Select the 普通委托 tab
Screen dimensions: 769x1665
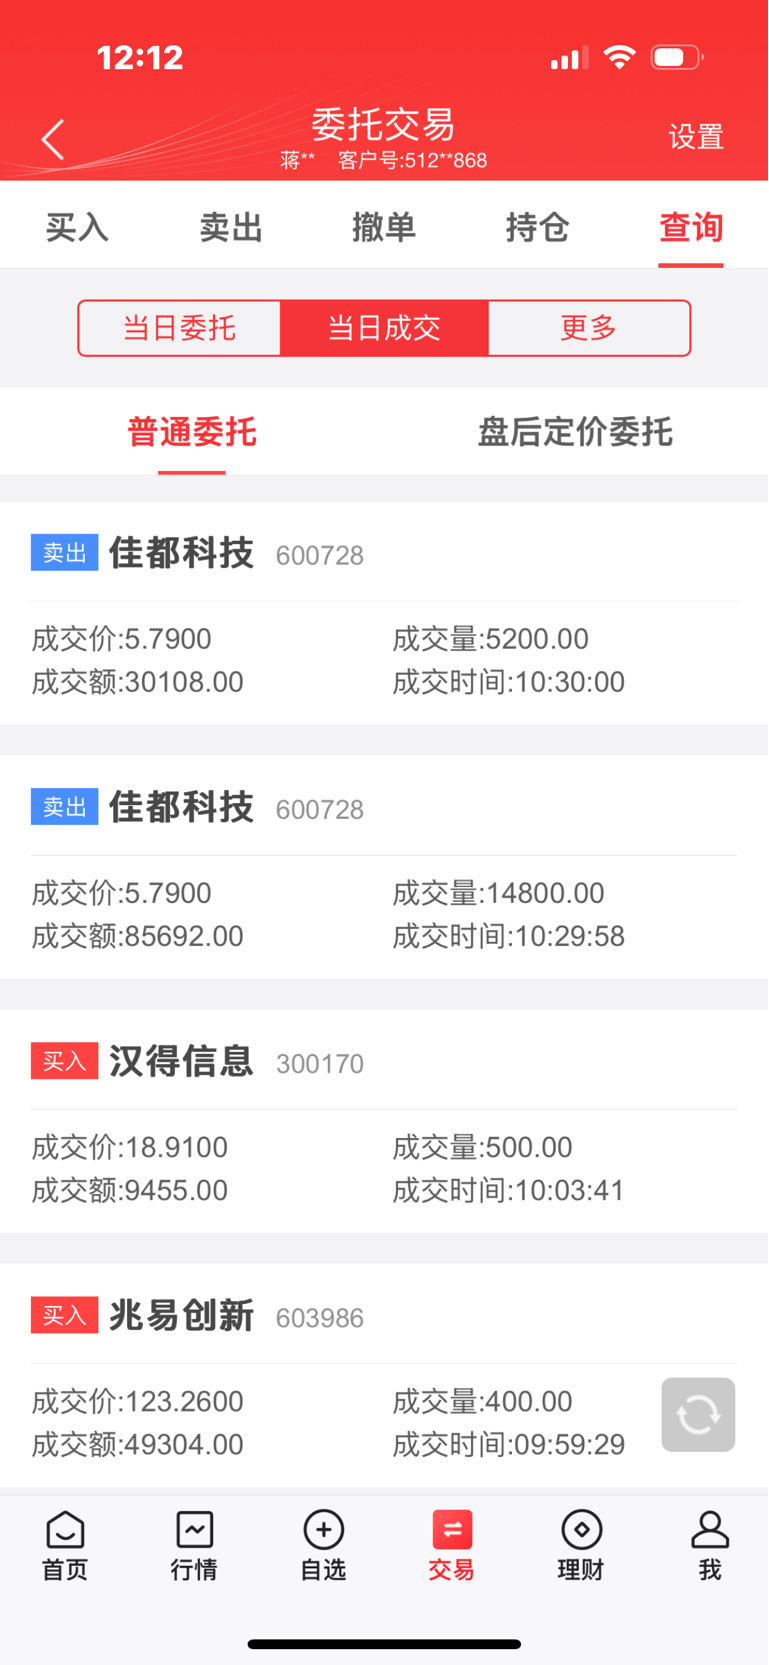[x=192, y=432]
